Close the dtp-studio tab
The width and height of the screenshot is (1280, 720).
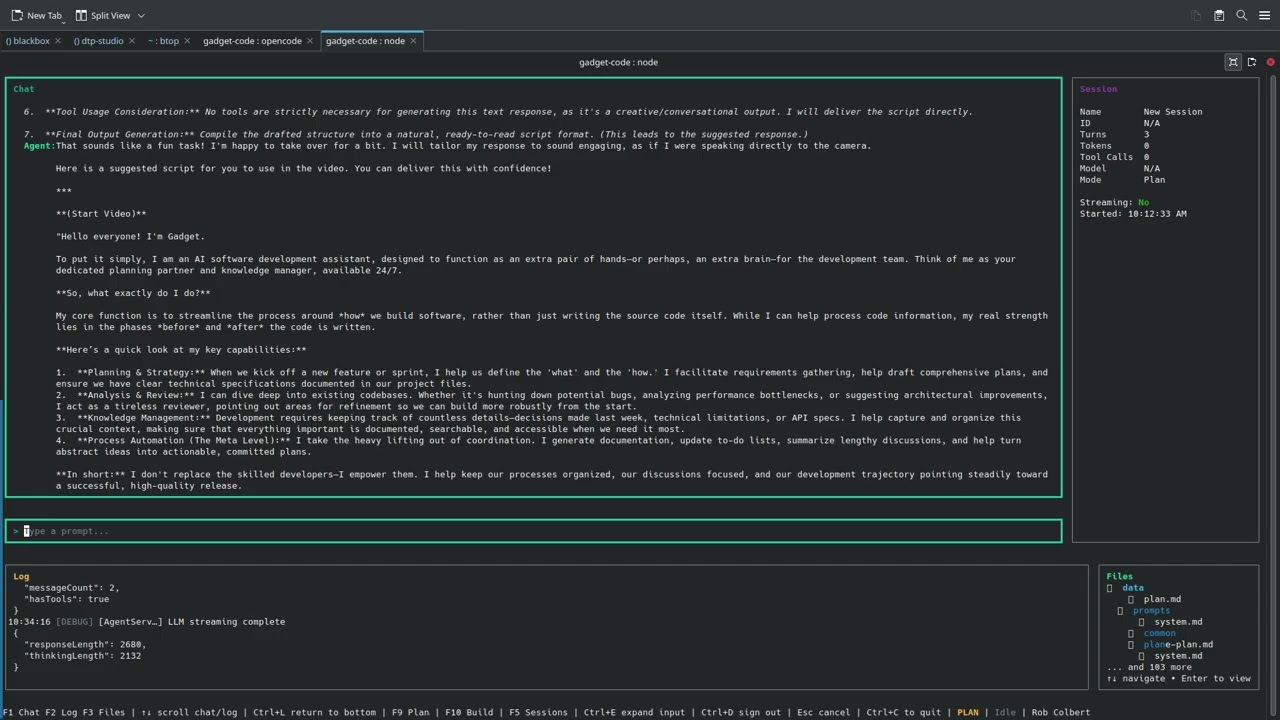(132, 41)
